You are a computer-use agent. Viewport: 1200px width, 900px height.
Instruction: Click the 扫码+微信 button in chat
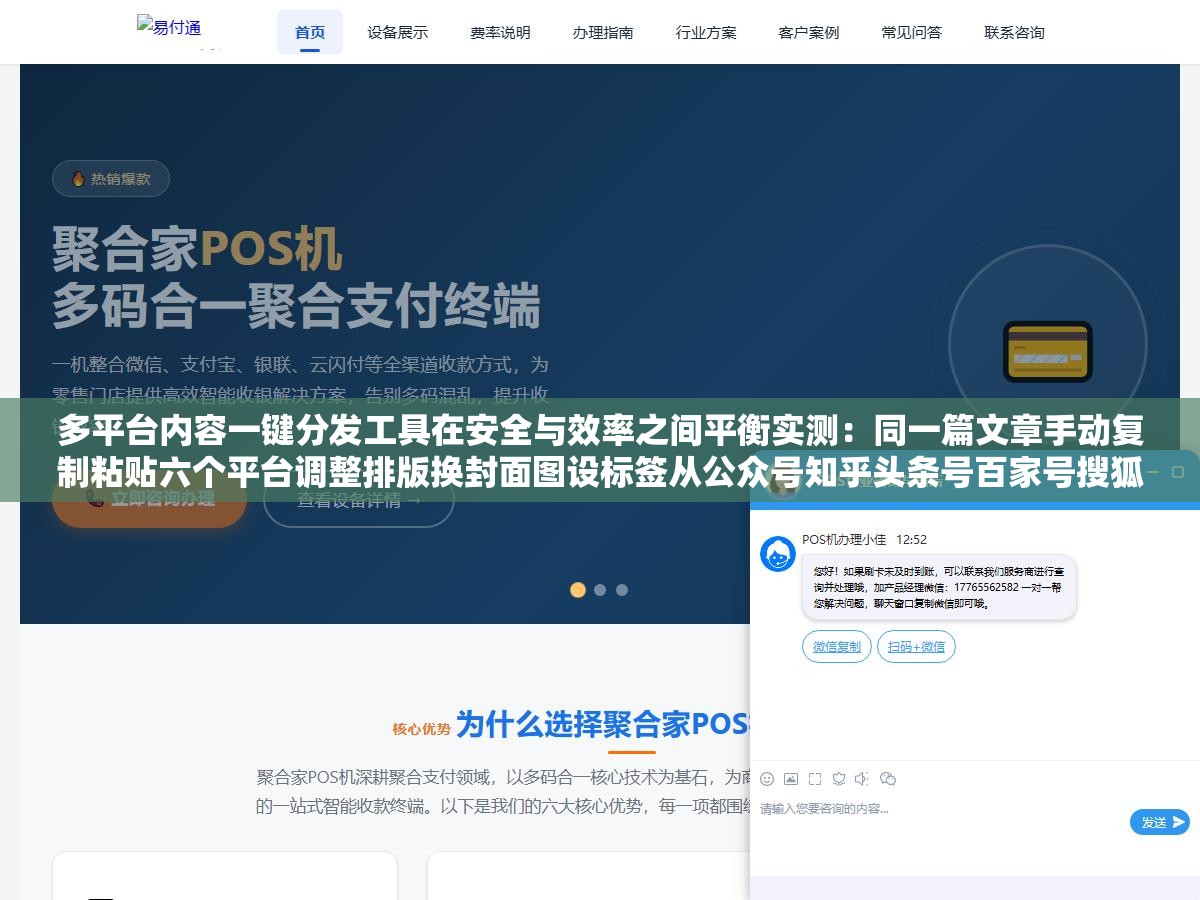pos(916,647)
